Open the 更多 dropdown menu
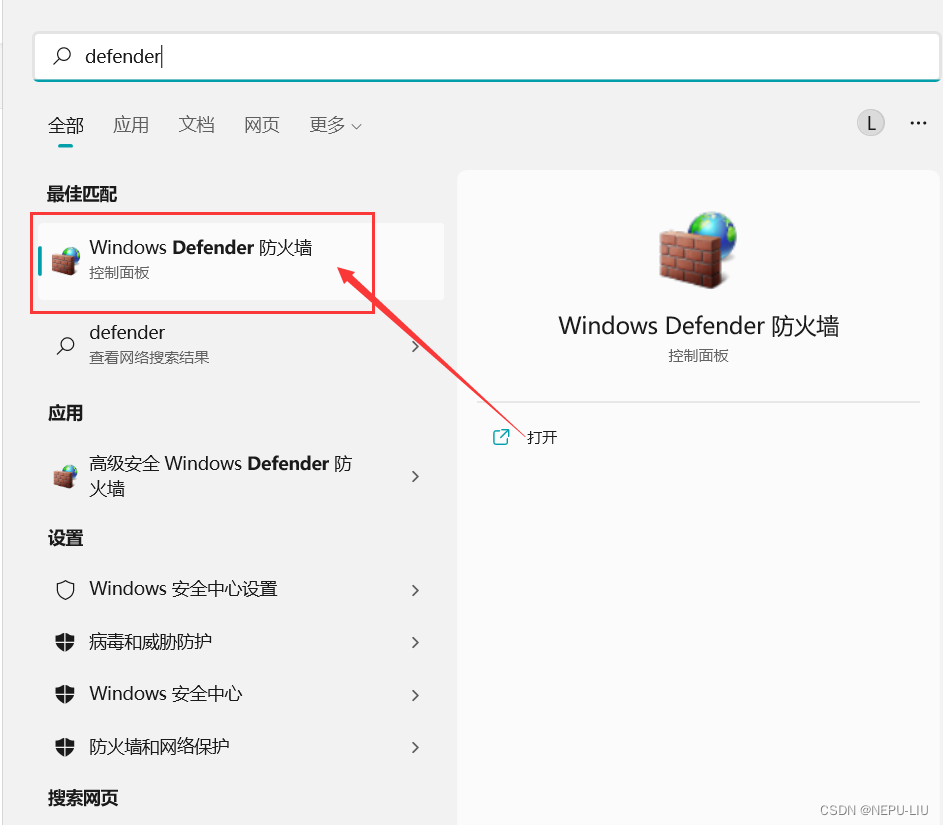The width and height of the screenshot is (943, 825). [x=335, y=125]
